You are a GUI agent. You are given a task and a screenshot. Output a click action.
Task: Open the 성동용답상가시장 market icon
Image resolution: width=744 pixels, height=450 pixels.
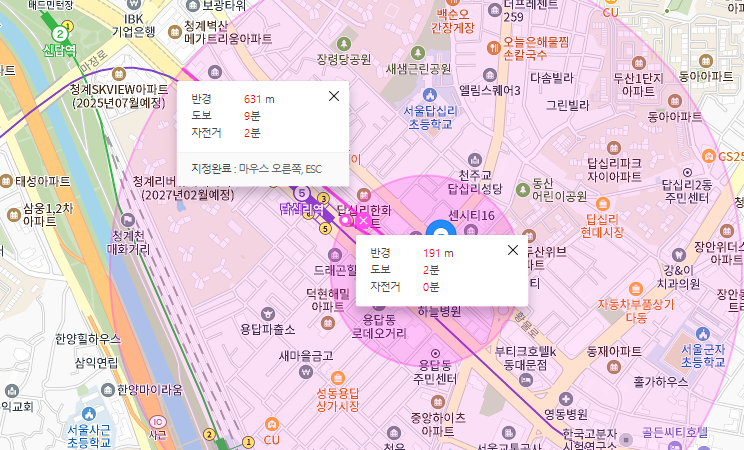337,378
